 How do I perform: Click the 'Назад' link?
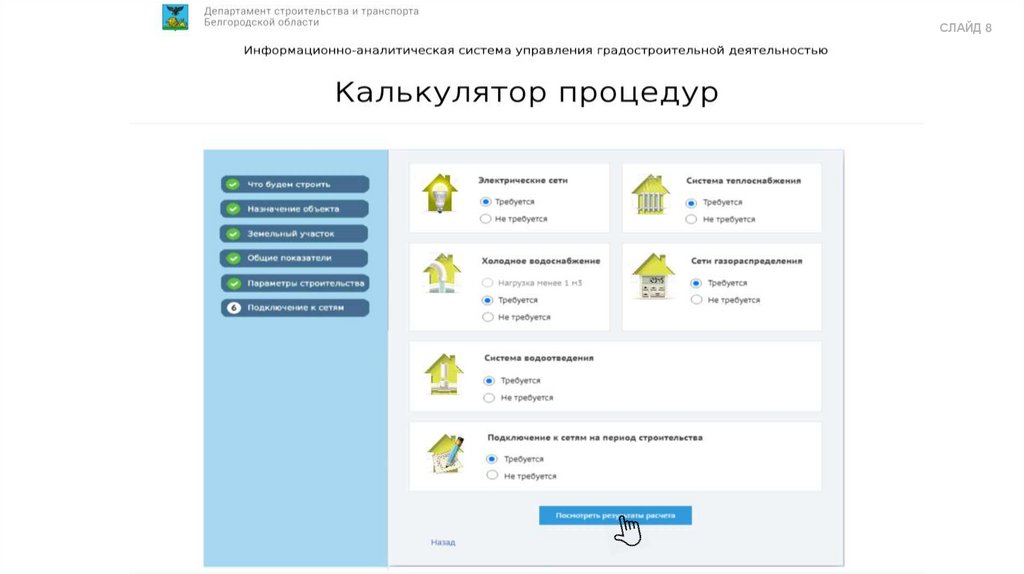[443, 543]
